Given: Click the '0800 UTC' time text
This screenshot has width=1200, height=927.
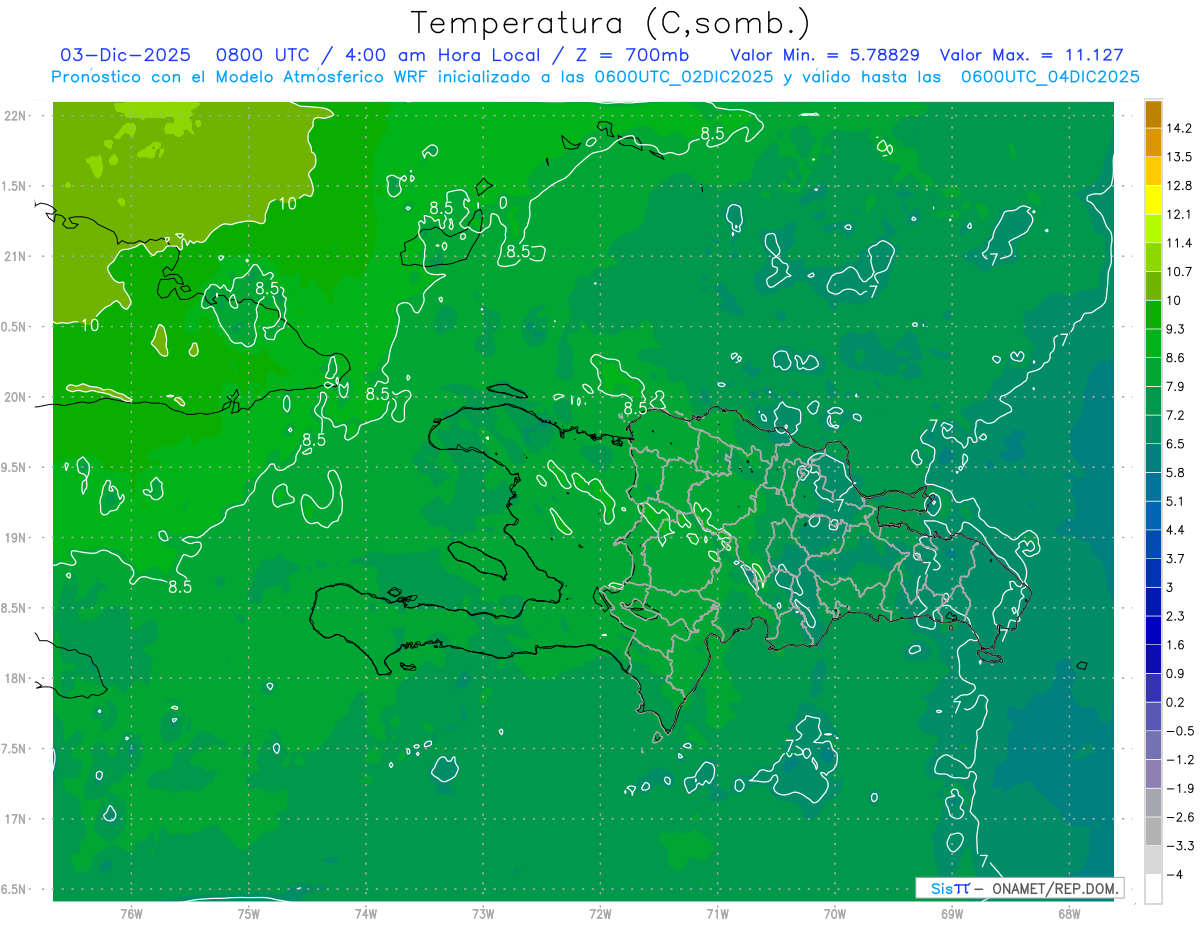Looking at the screenshot, I should (x=263, y=55).
